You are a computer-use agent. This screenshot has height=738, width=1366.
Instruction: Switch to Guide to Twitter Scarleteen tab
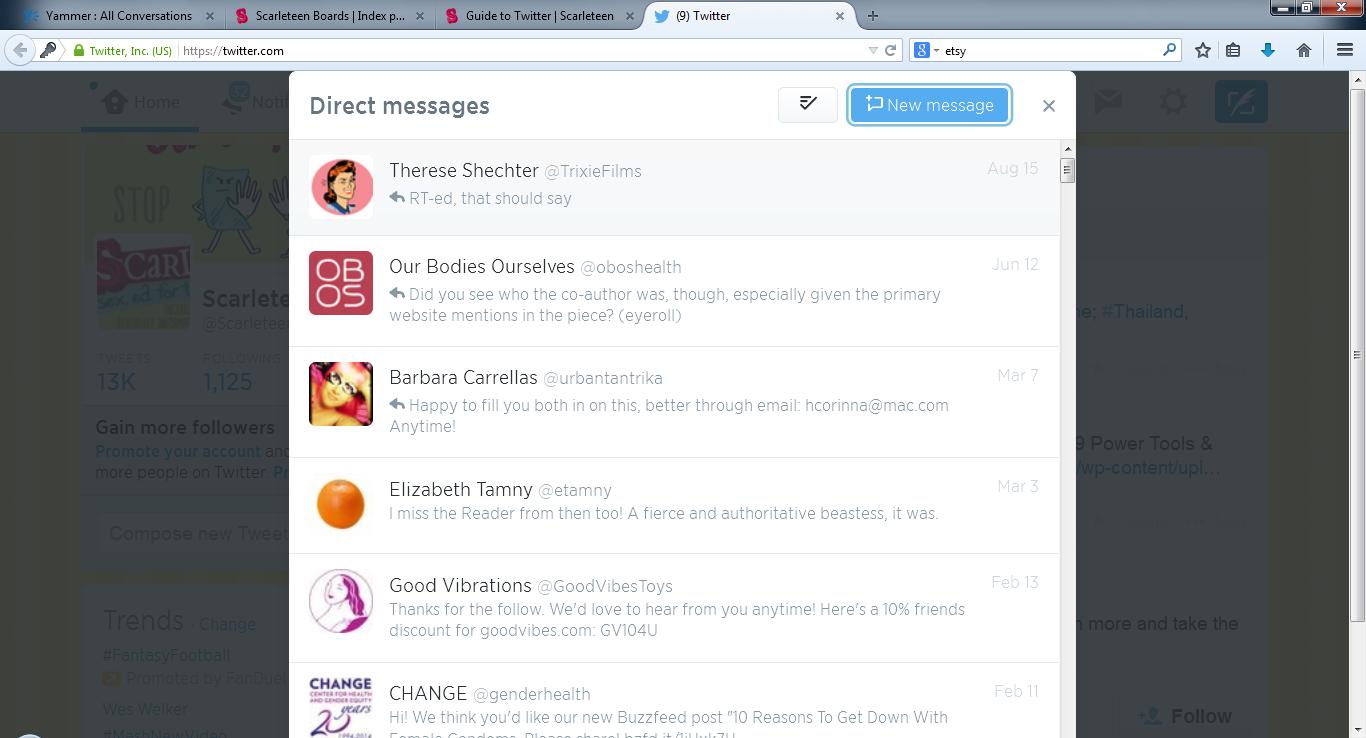(x=540, y=16)
